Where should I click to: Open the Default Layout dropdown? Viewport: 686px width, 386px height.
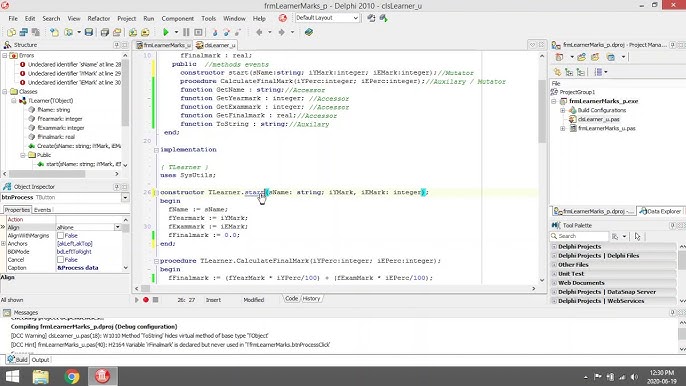(x=356, y=18)
